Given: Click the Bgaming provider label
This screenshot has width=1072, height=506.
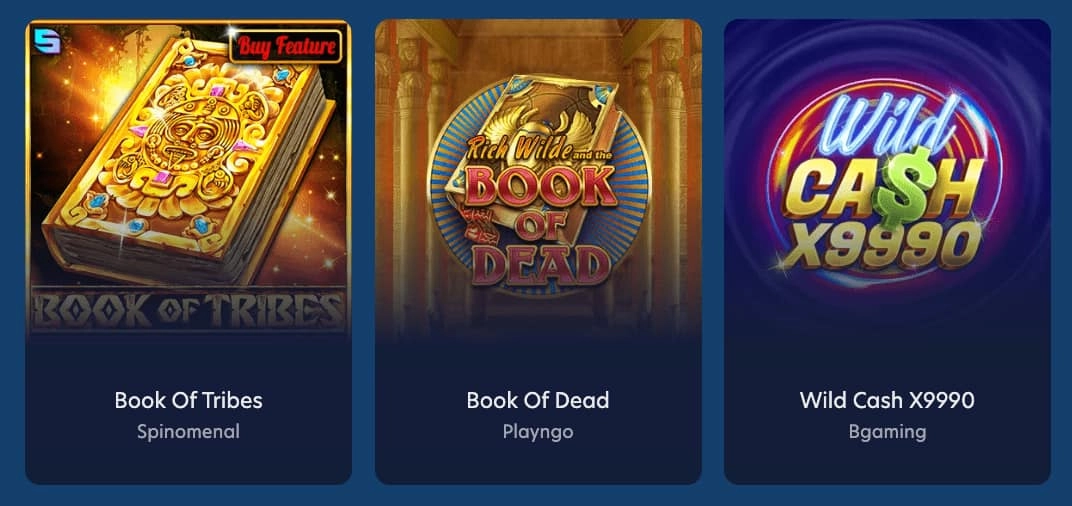Looking at the screenshot, I should 887,432.
